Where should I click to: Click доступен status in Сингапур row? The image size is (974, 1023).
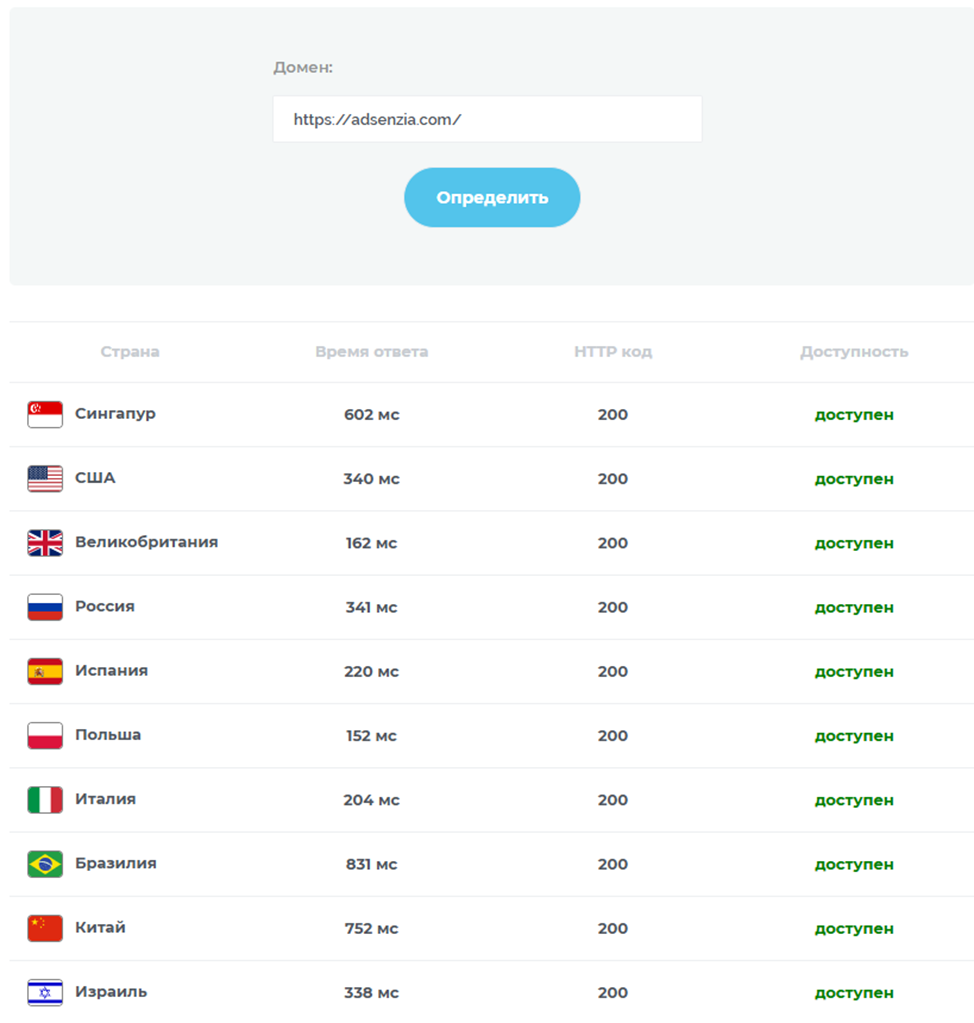click(854, 415)
